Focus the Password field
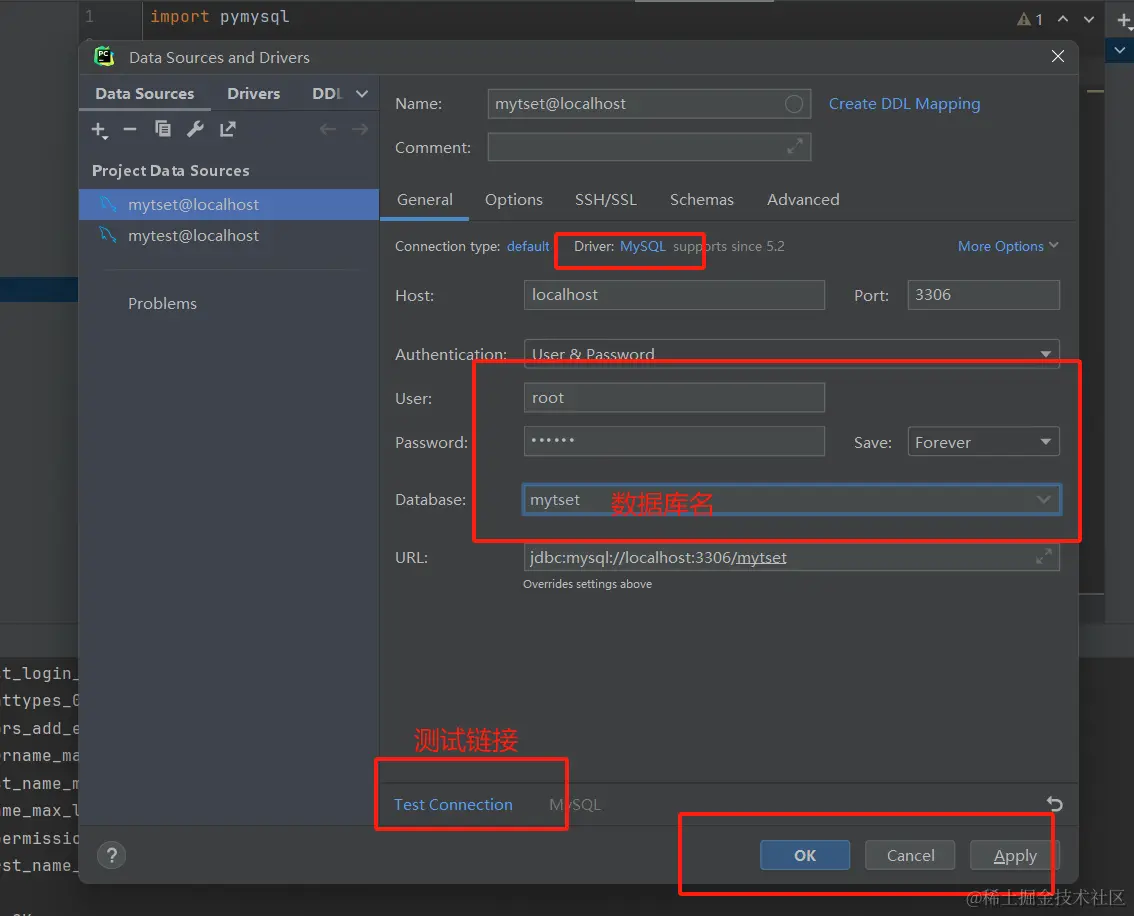Screen dimensions: 1134x916 coord(674,441)
